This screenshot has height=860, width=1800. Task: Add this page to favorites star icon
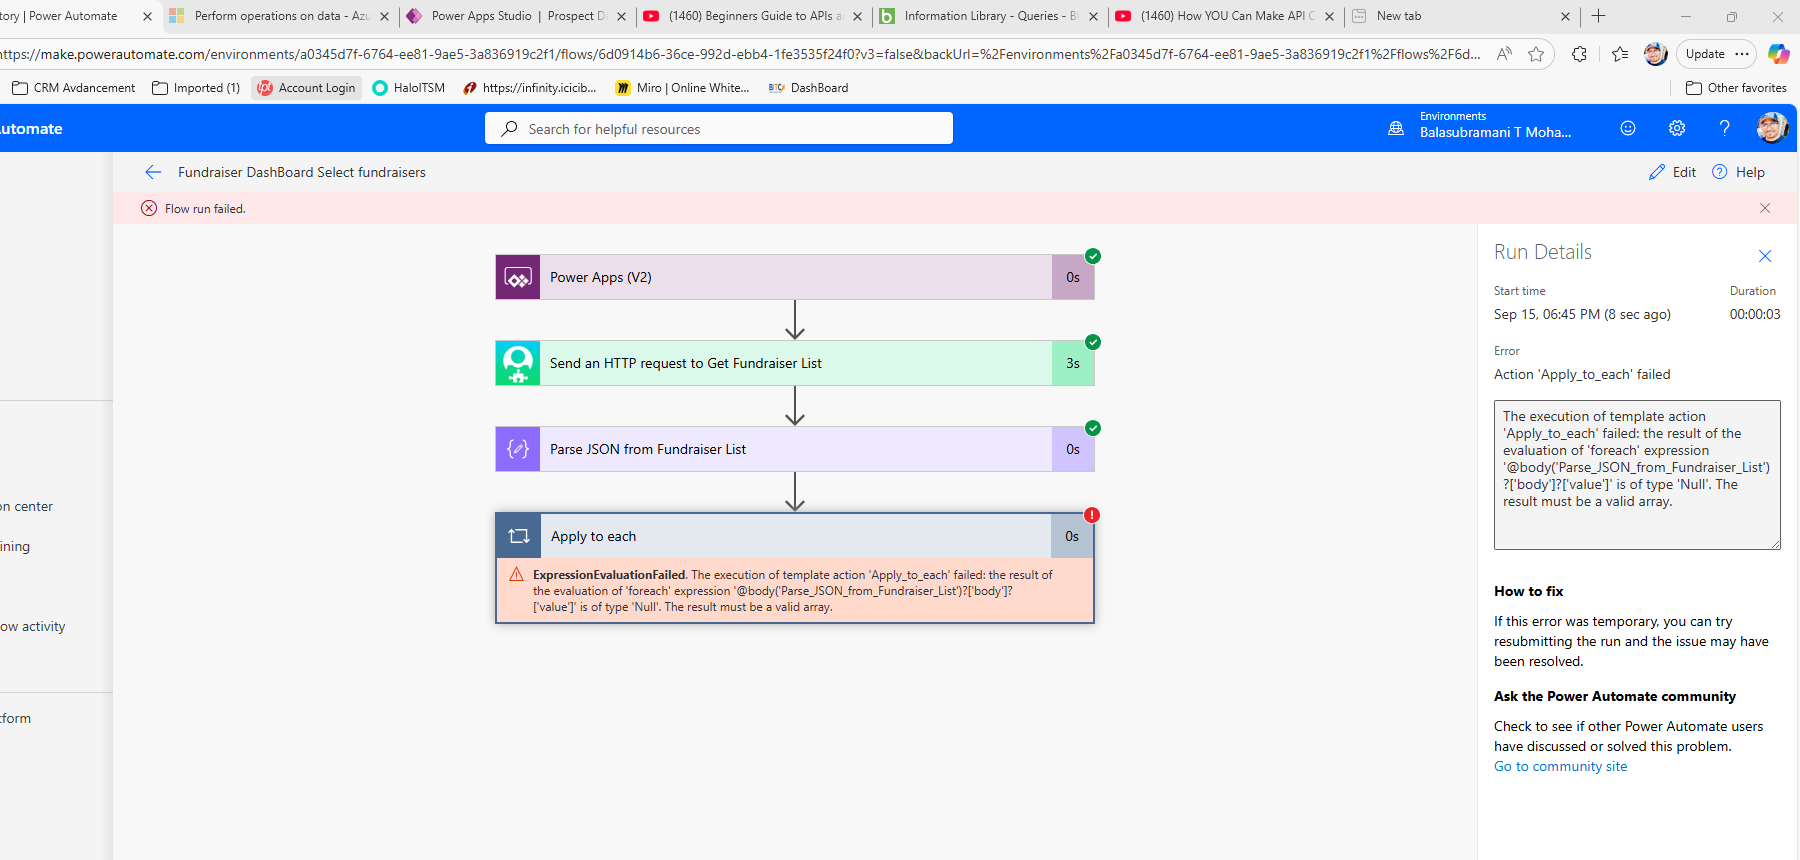[1536, 54]
